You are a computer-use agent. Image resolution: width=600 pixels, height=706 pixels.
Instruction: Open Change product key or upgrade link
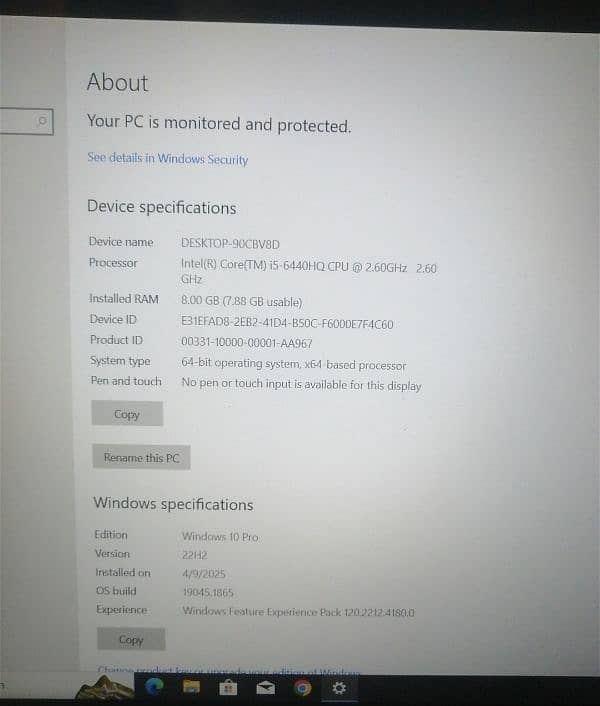pyautogui.click(x=229, y=671)
